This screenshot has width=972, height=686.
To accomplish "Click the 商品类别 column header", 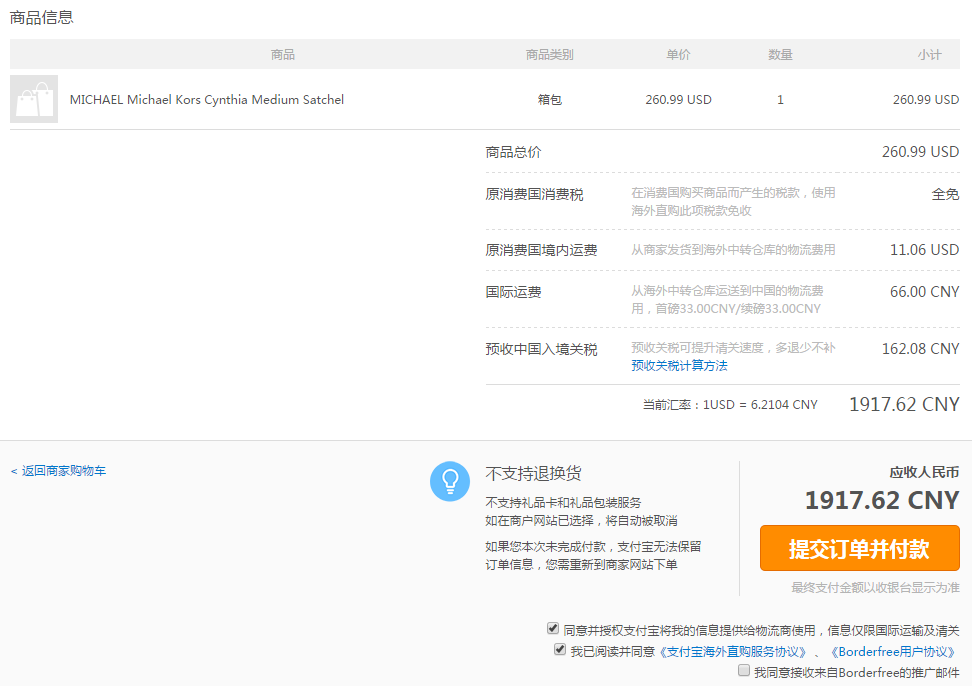I will click(549, 55).
